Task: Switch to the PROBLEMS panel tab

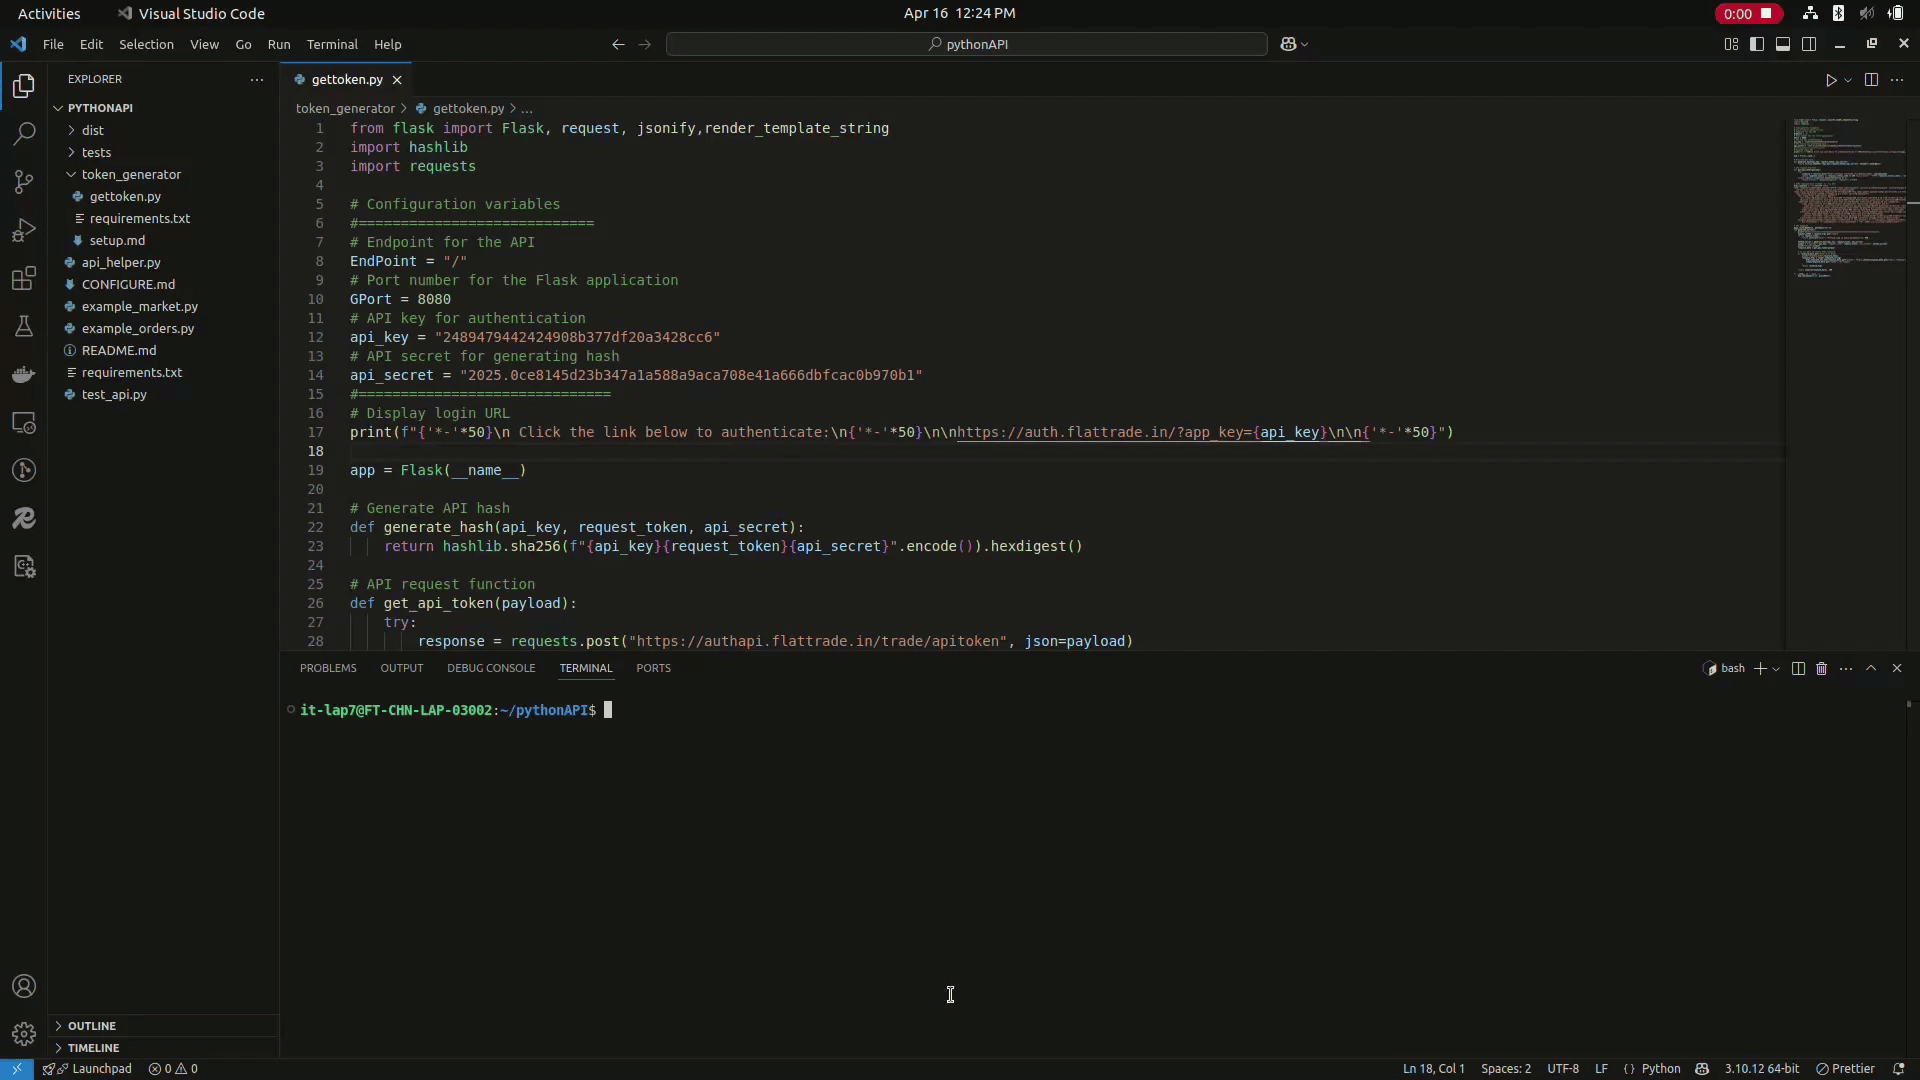Action: [328, 668]
